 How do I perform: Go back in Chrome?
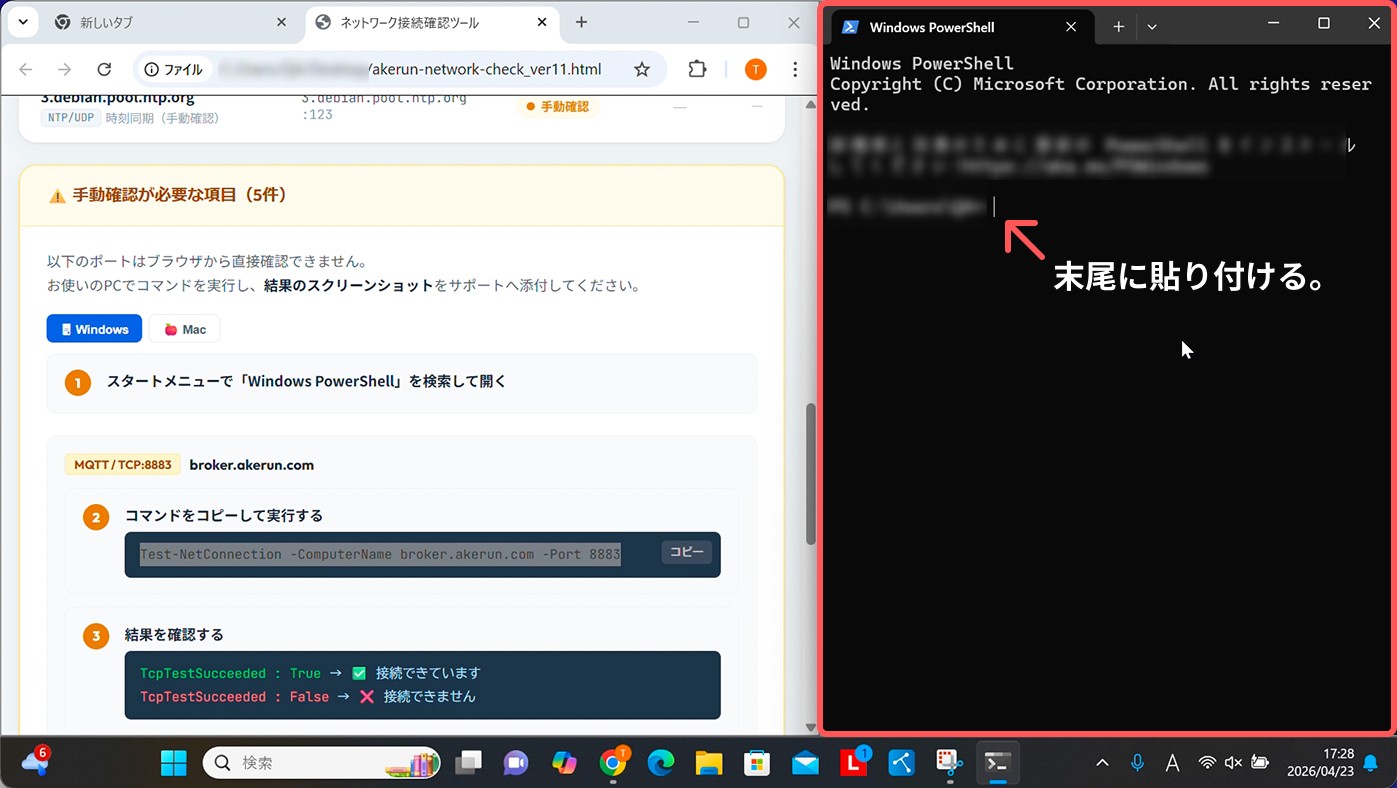(26, 69)
